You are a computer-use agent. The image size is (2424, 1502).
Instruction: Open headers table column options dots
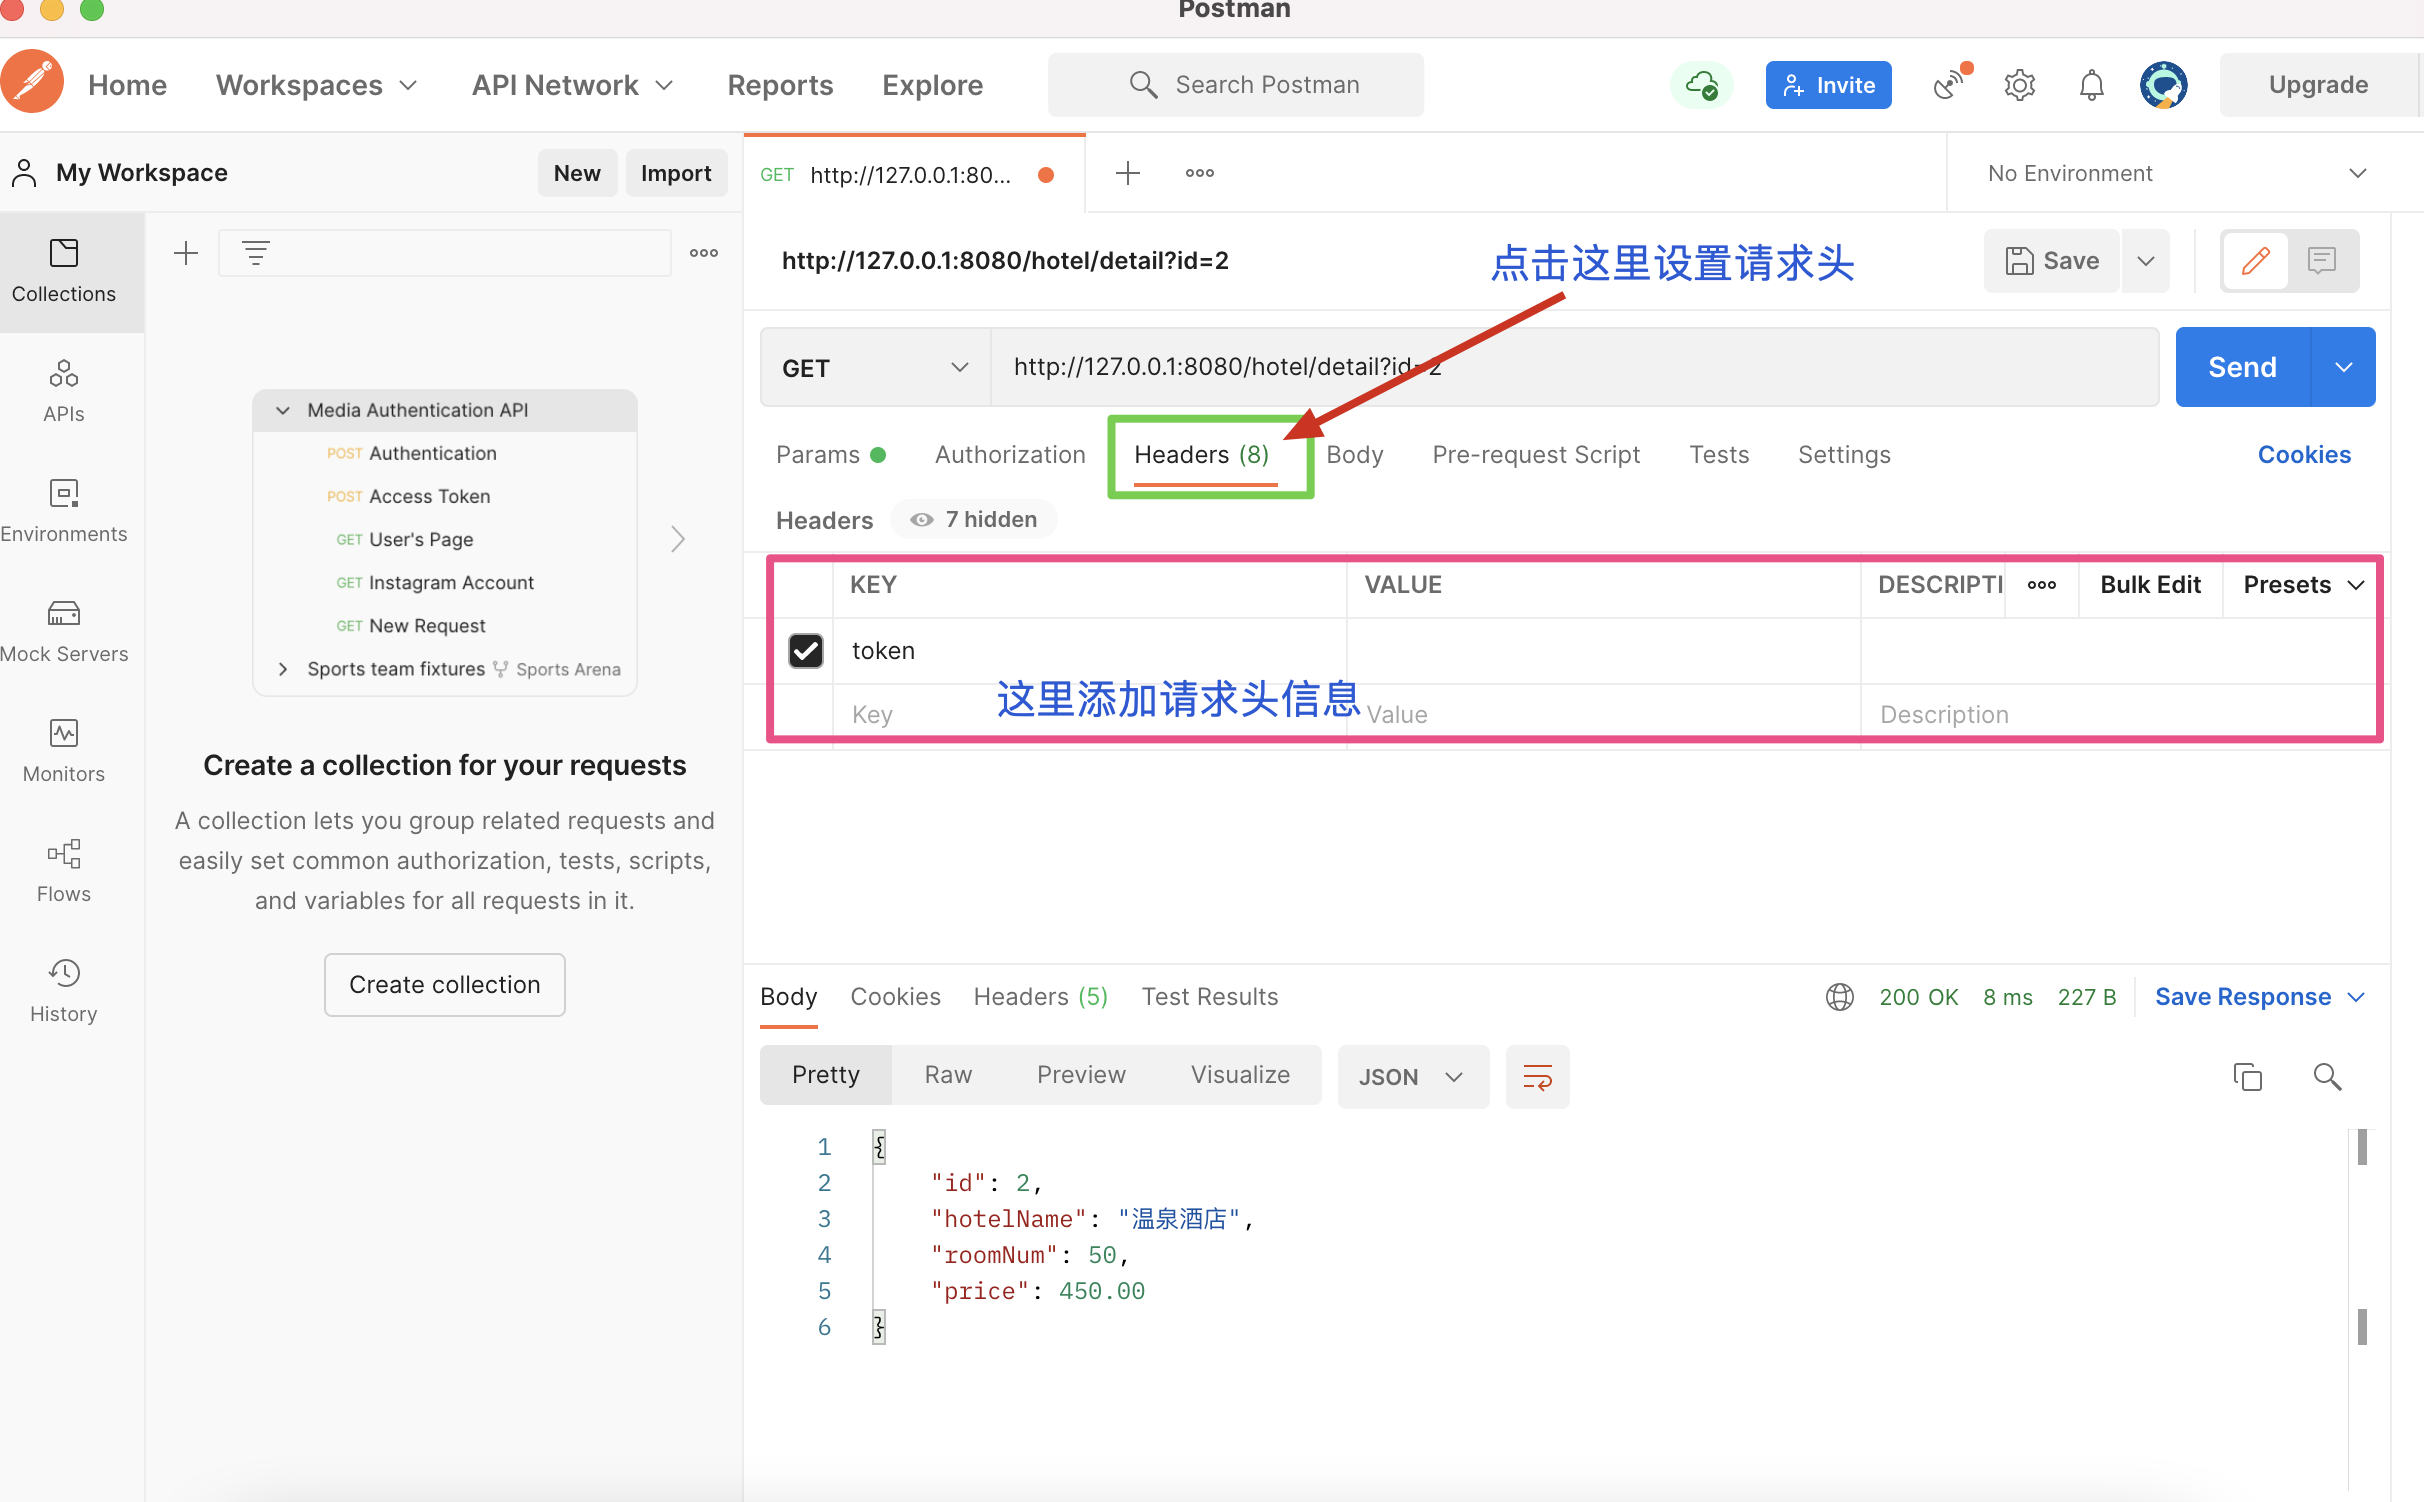pyautogui.click(x=2042, y=585)
